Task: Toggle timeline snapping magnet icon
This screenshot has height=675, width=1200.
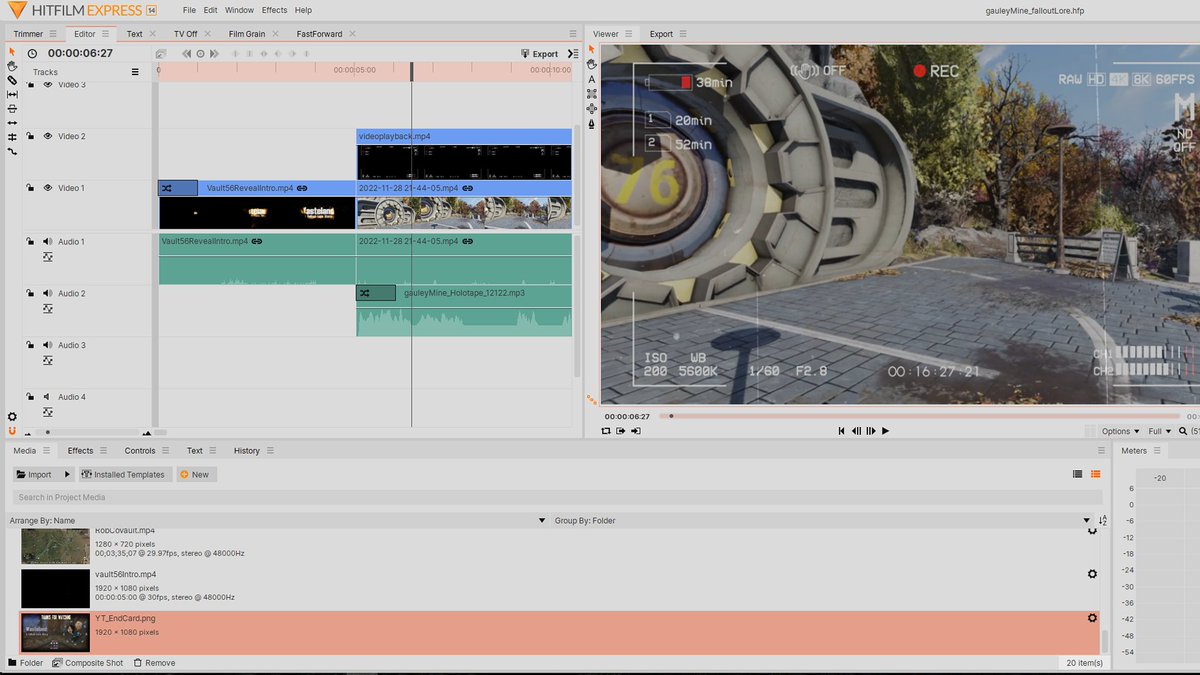Action: (x=12, y=431)
